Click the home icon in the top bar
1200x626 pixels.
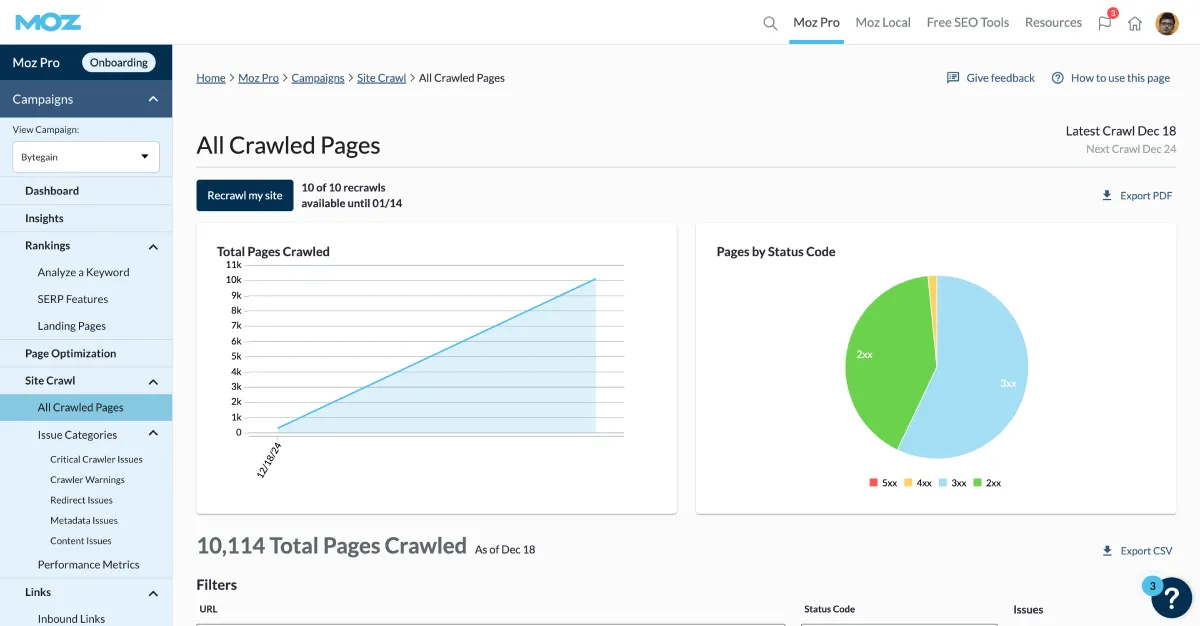click(x=1135, y=22)
